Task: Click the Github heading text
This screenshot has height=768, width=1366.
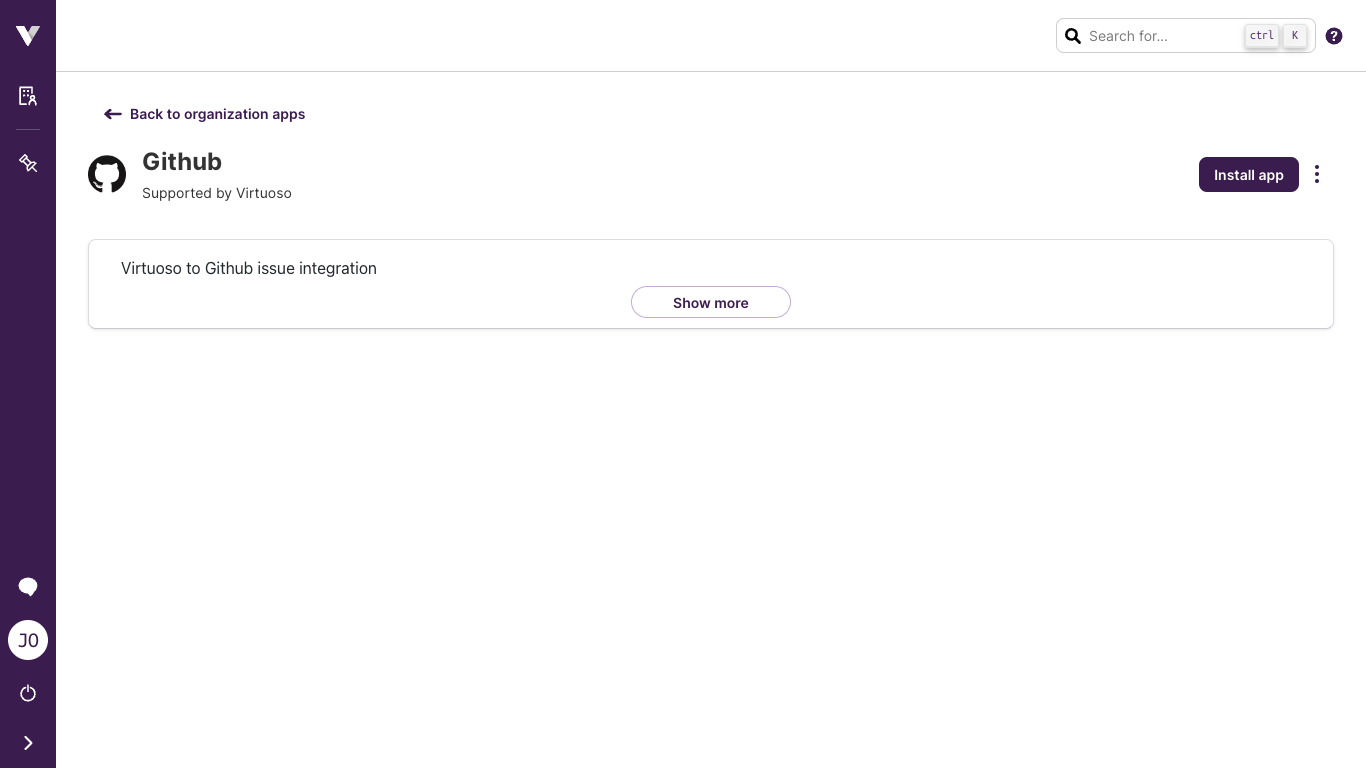Action: [182, 161]
